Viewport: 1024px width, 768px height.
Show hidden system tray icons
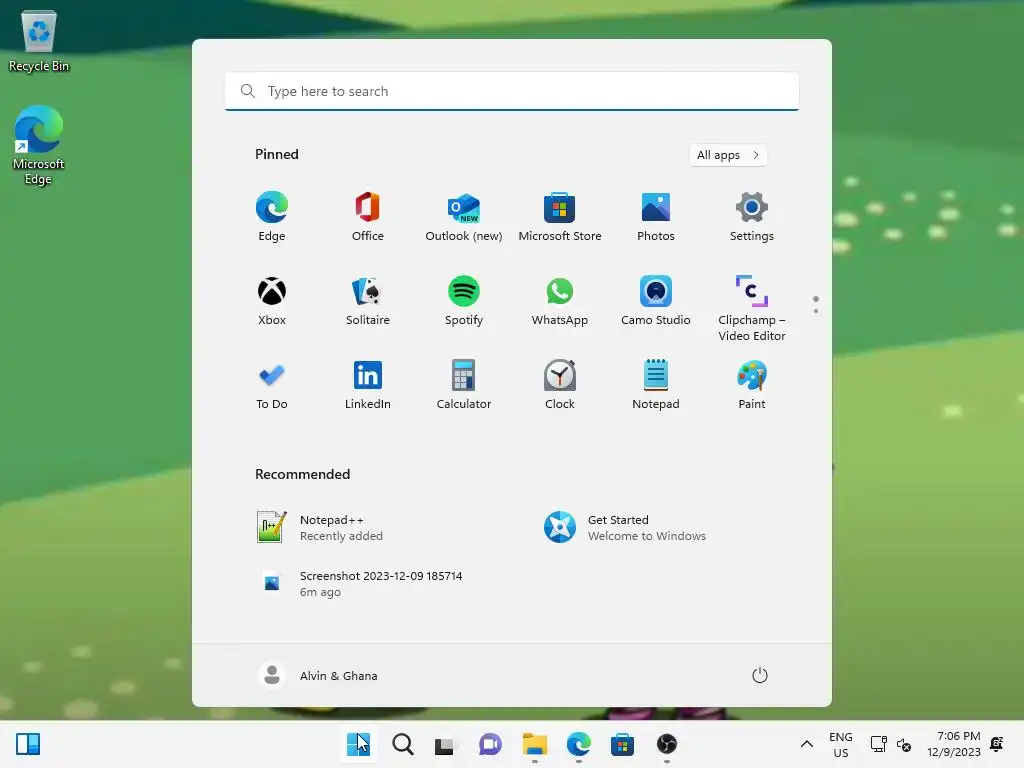(807, 744)
